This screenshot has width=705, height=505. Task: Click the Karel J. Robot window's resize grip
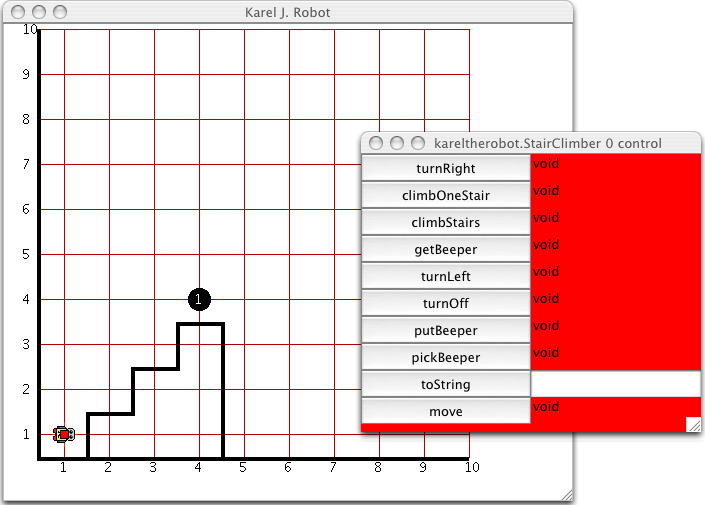point(566,495)
